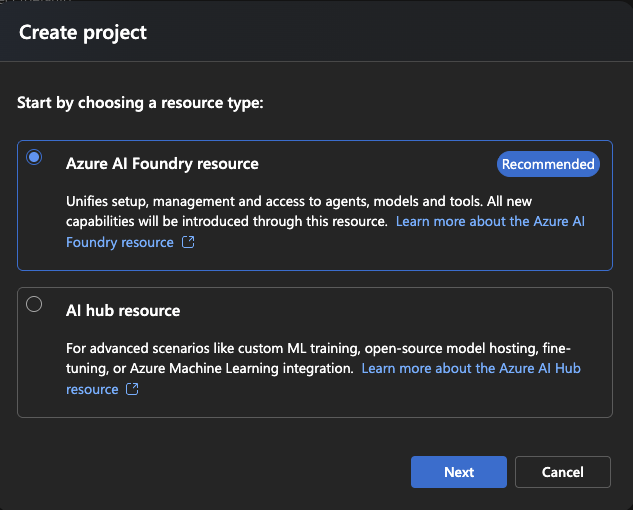Click external-link icon beside AI Hub resource link

coord(132,390)
